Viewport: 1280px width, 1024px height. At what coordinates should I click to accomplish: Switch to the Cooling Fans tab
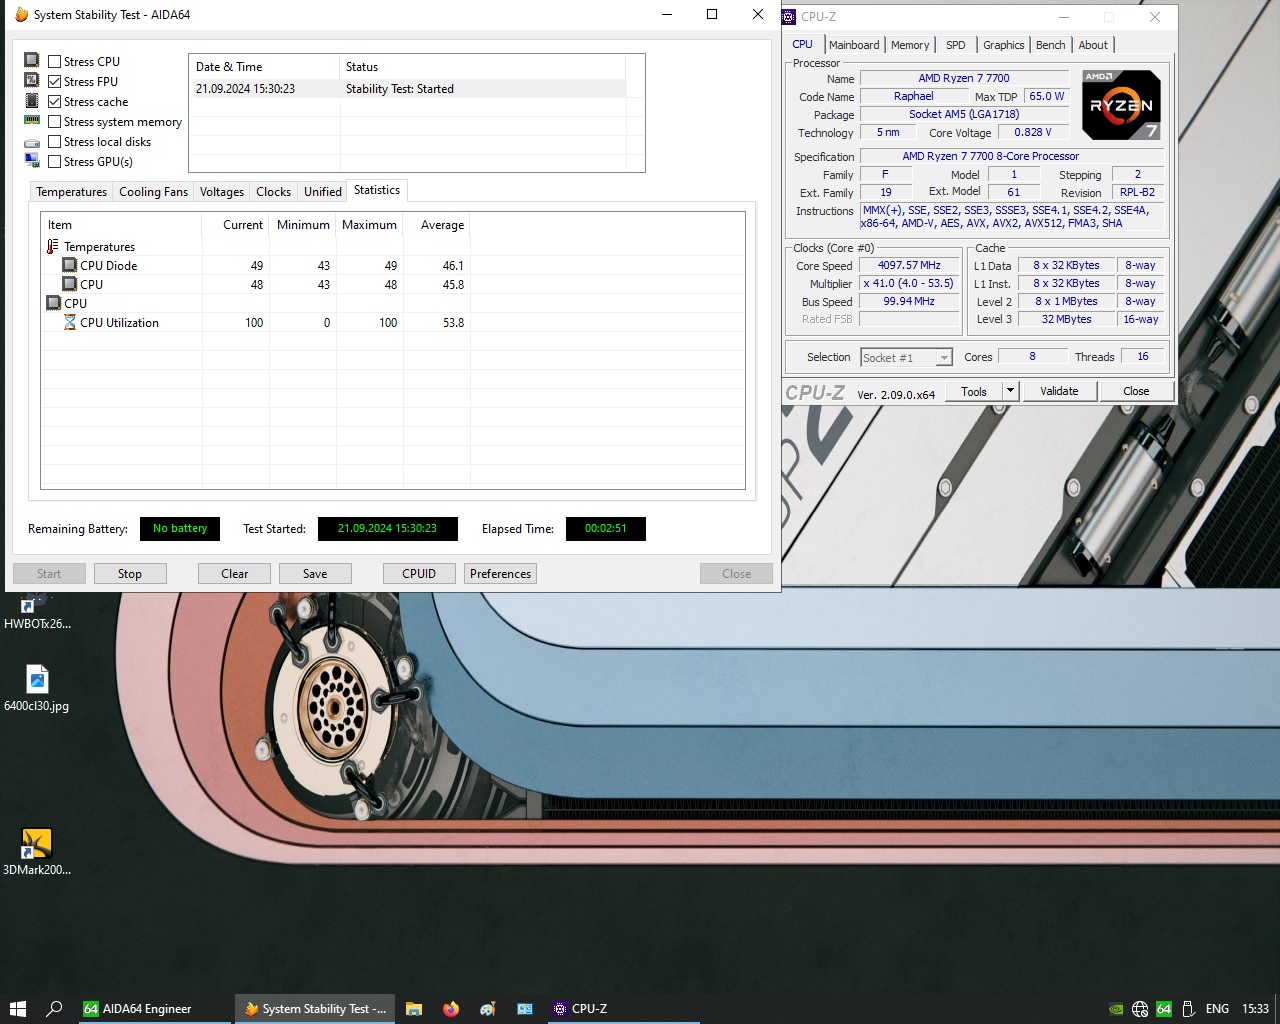[x=153, y=192]
